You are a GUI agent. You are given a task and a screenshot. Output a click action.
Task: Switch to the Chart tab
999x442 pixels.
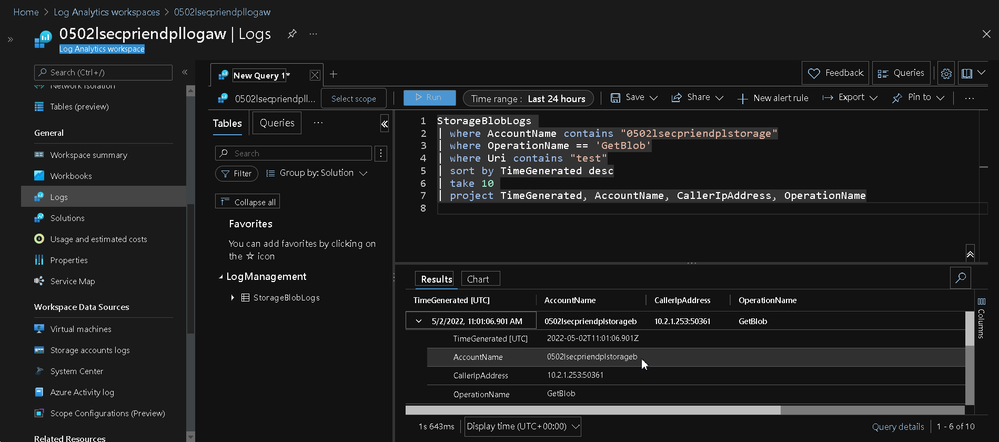click(x=478, y=279)
